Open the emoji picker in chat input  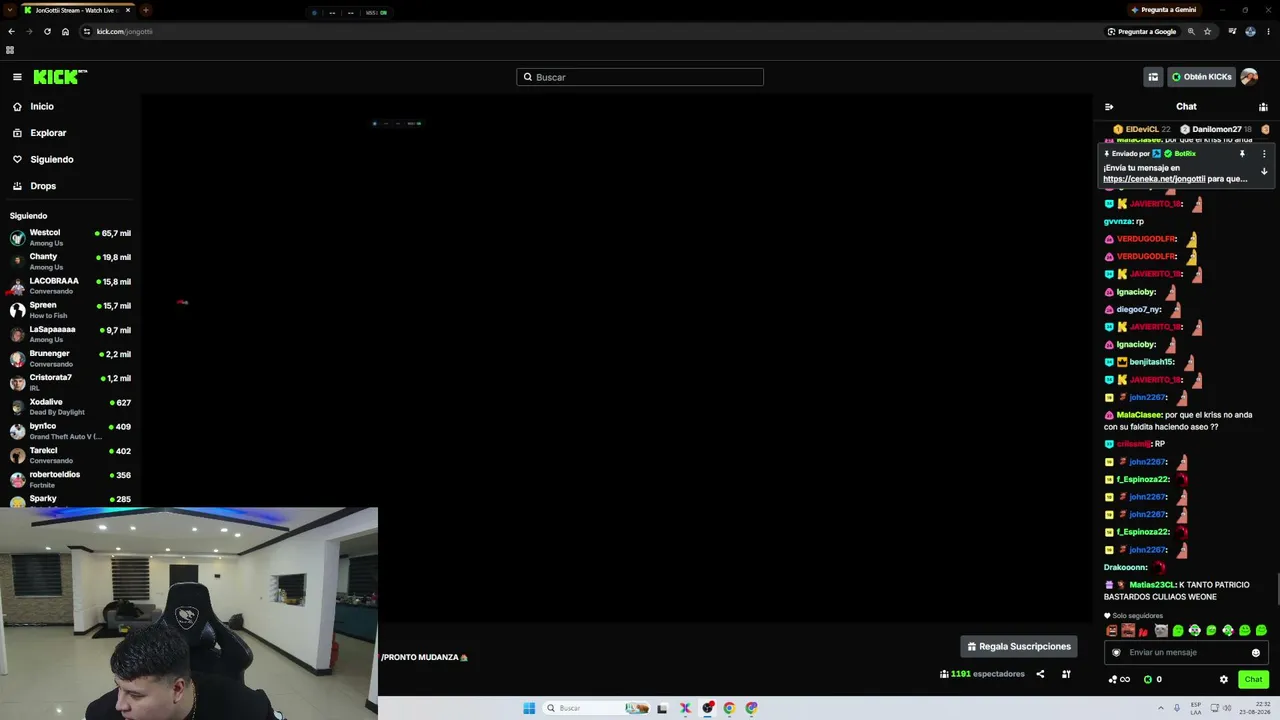[x=1256, y=653]
